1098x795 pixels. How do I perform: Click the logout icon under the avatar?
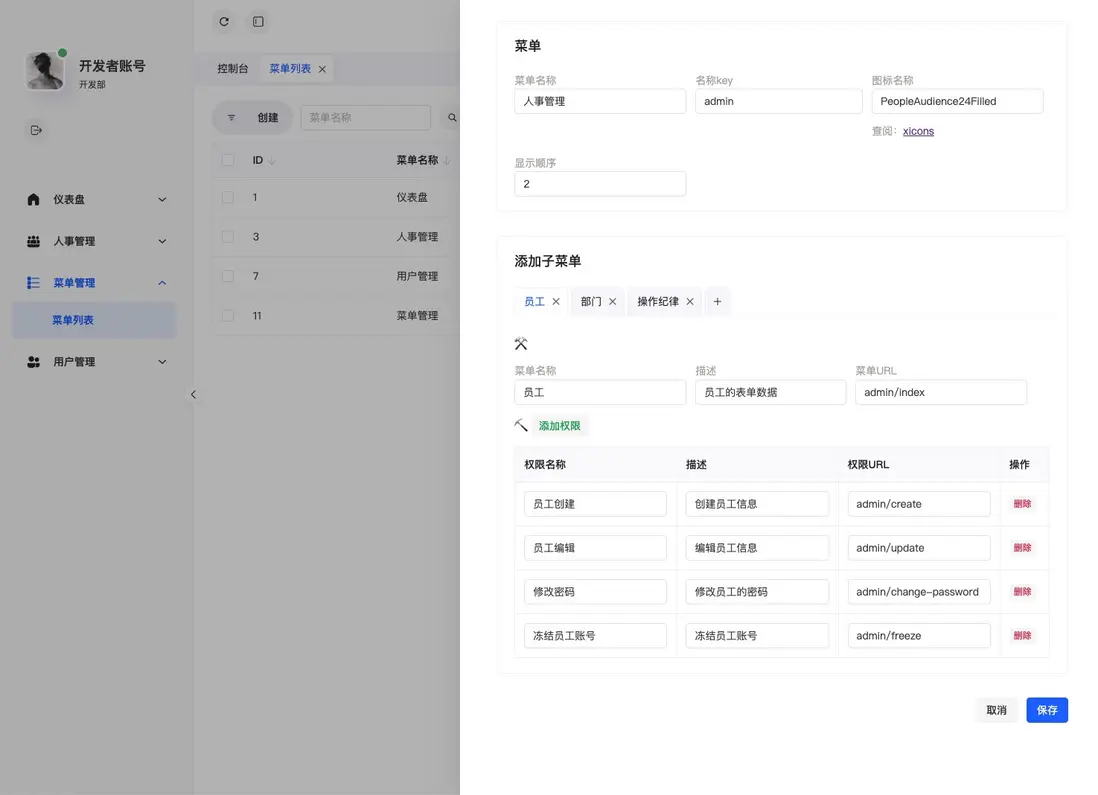point(36,130)
